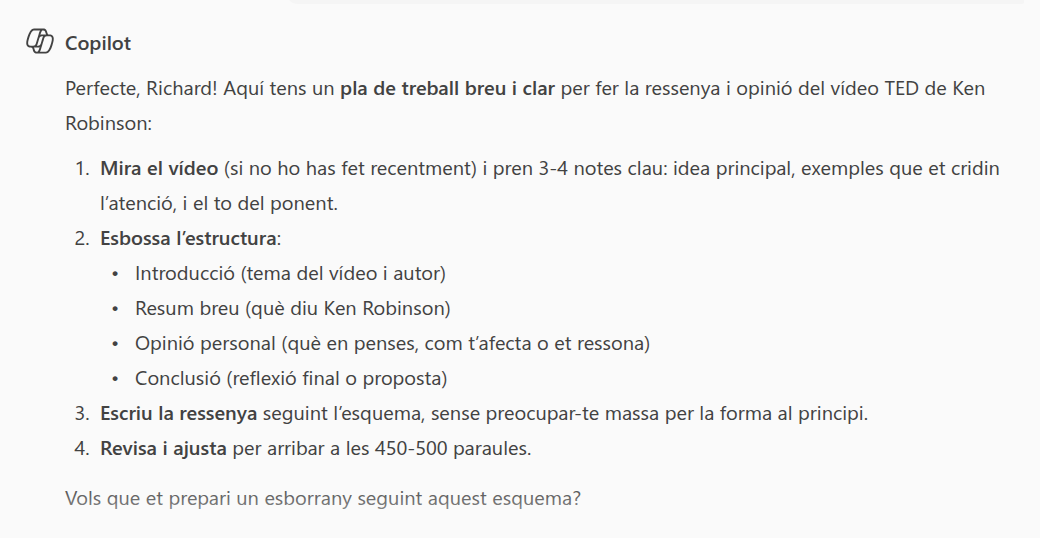Click the 'Introducció (tema del vídeo i autor)' bullet

coord(291,273)
